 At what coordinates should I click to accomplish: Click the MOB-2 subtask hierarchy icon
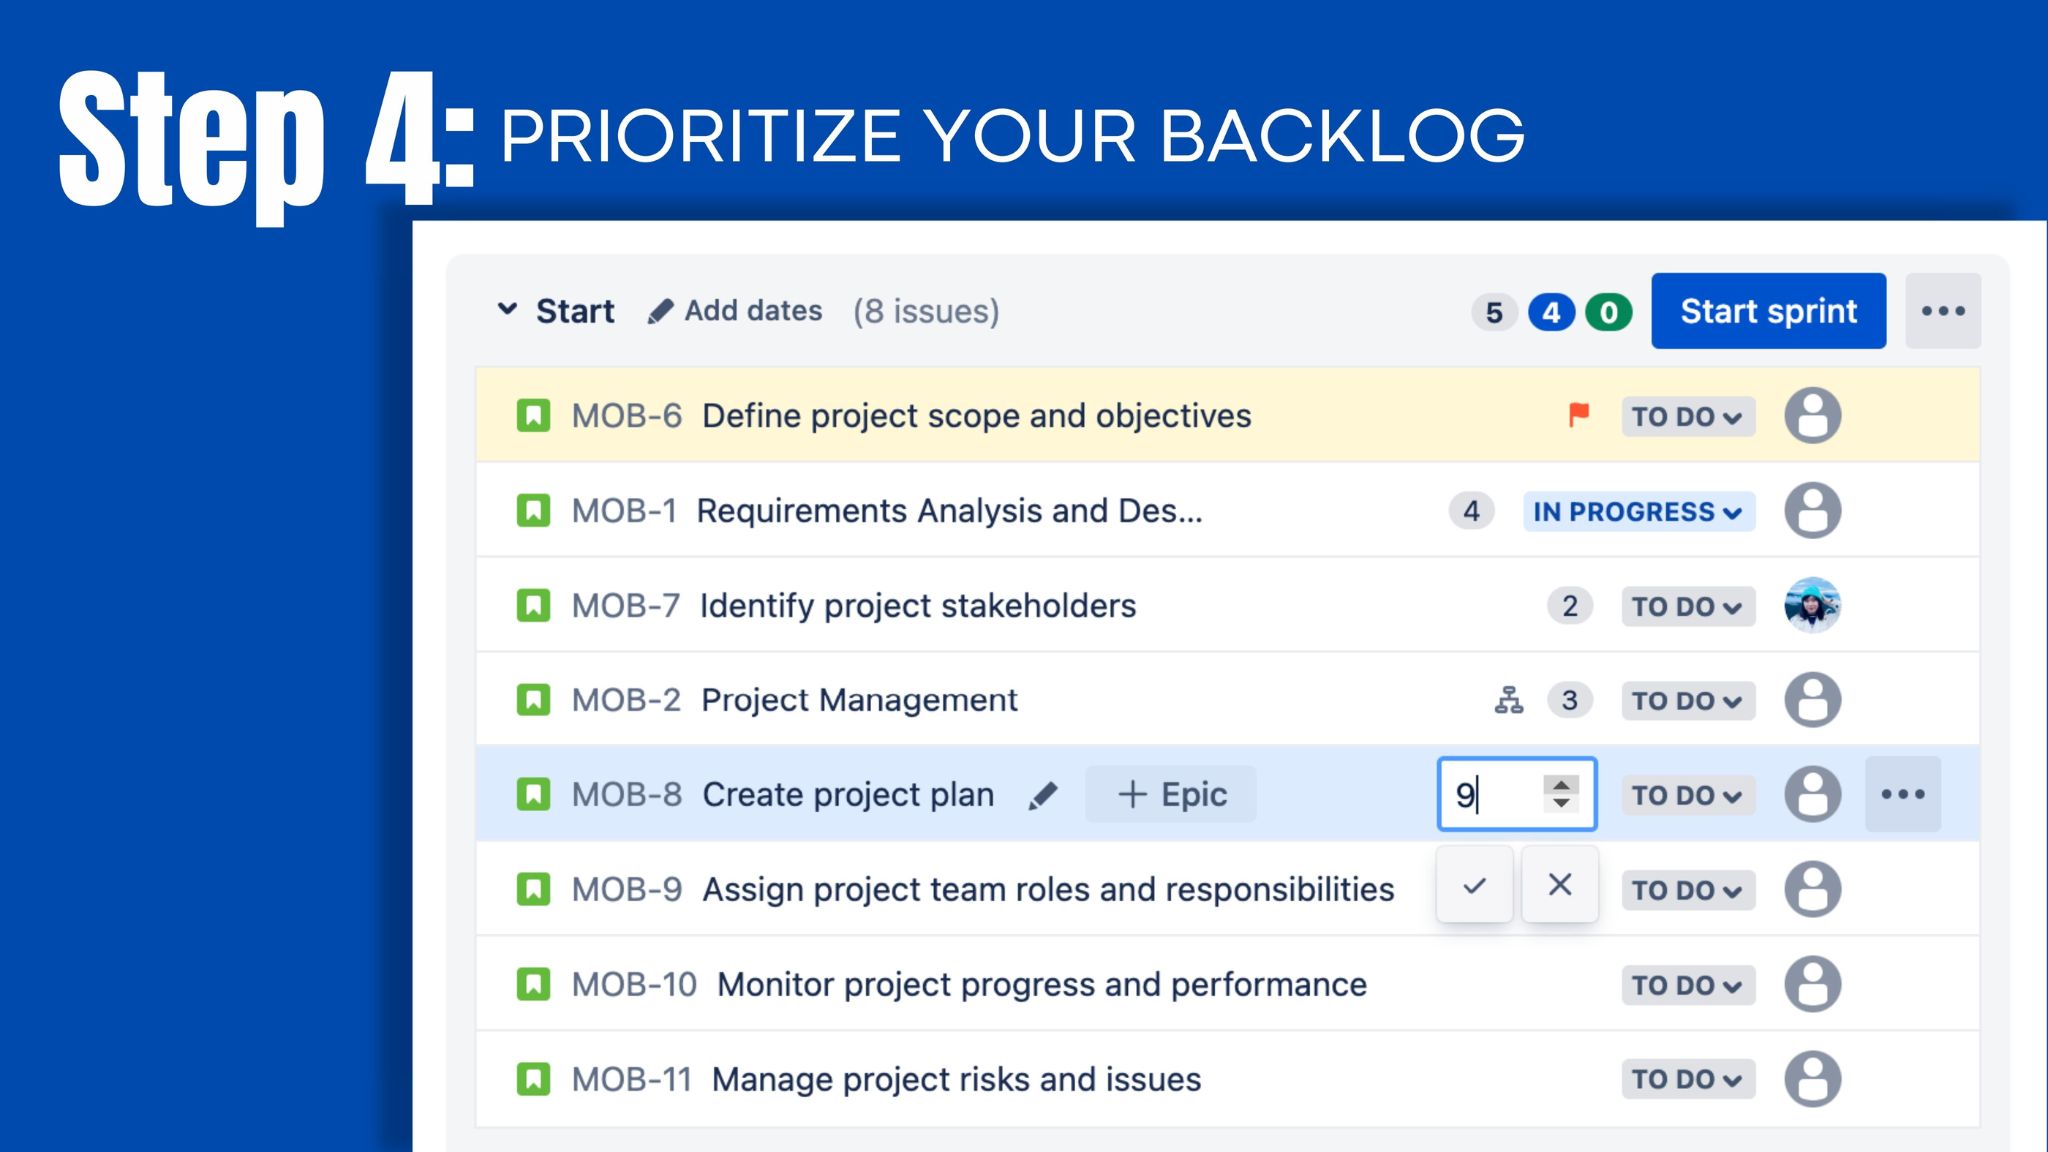[x=1509, y=699]
